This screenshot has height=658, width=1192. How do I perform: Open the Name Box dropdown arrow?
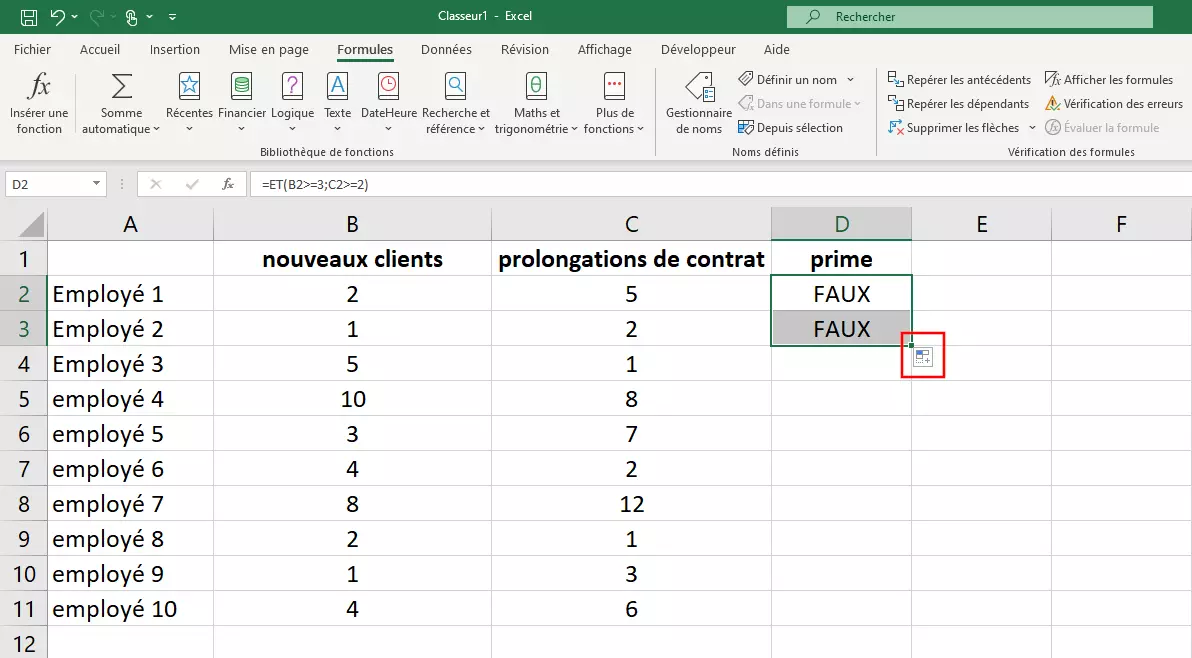click(x=97, y=184)
